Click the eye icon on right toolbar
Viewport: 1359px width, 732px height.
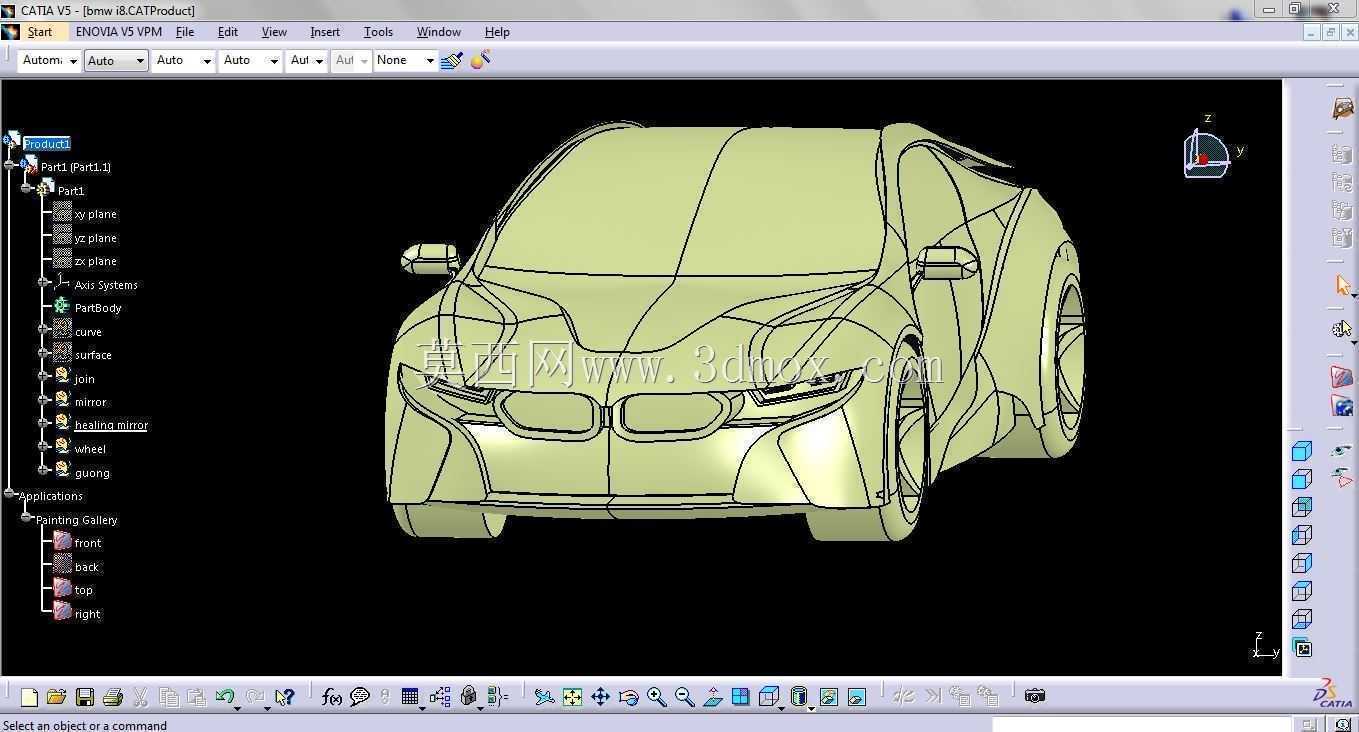coord(1342,452)
